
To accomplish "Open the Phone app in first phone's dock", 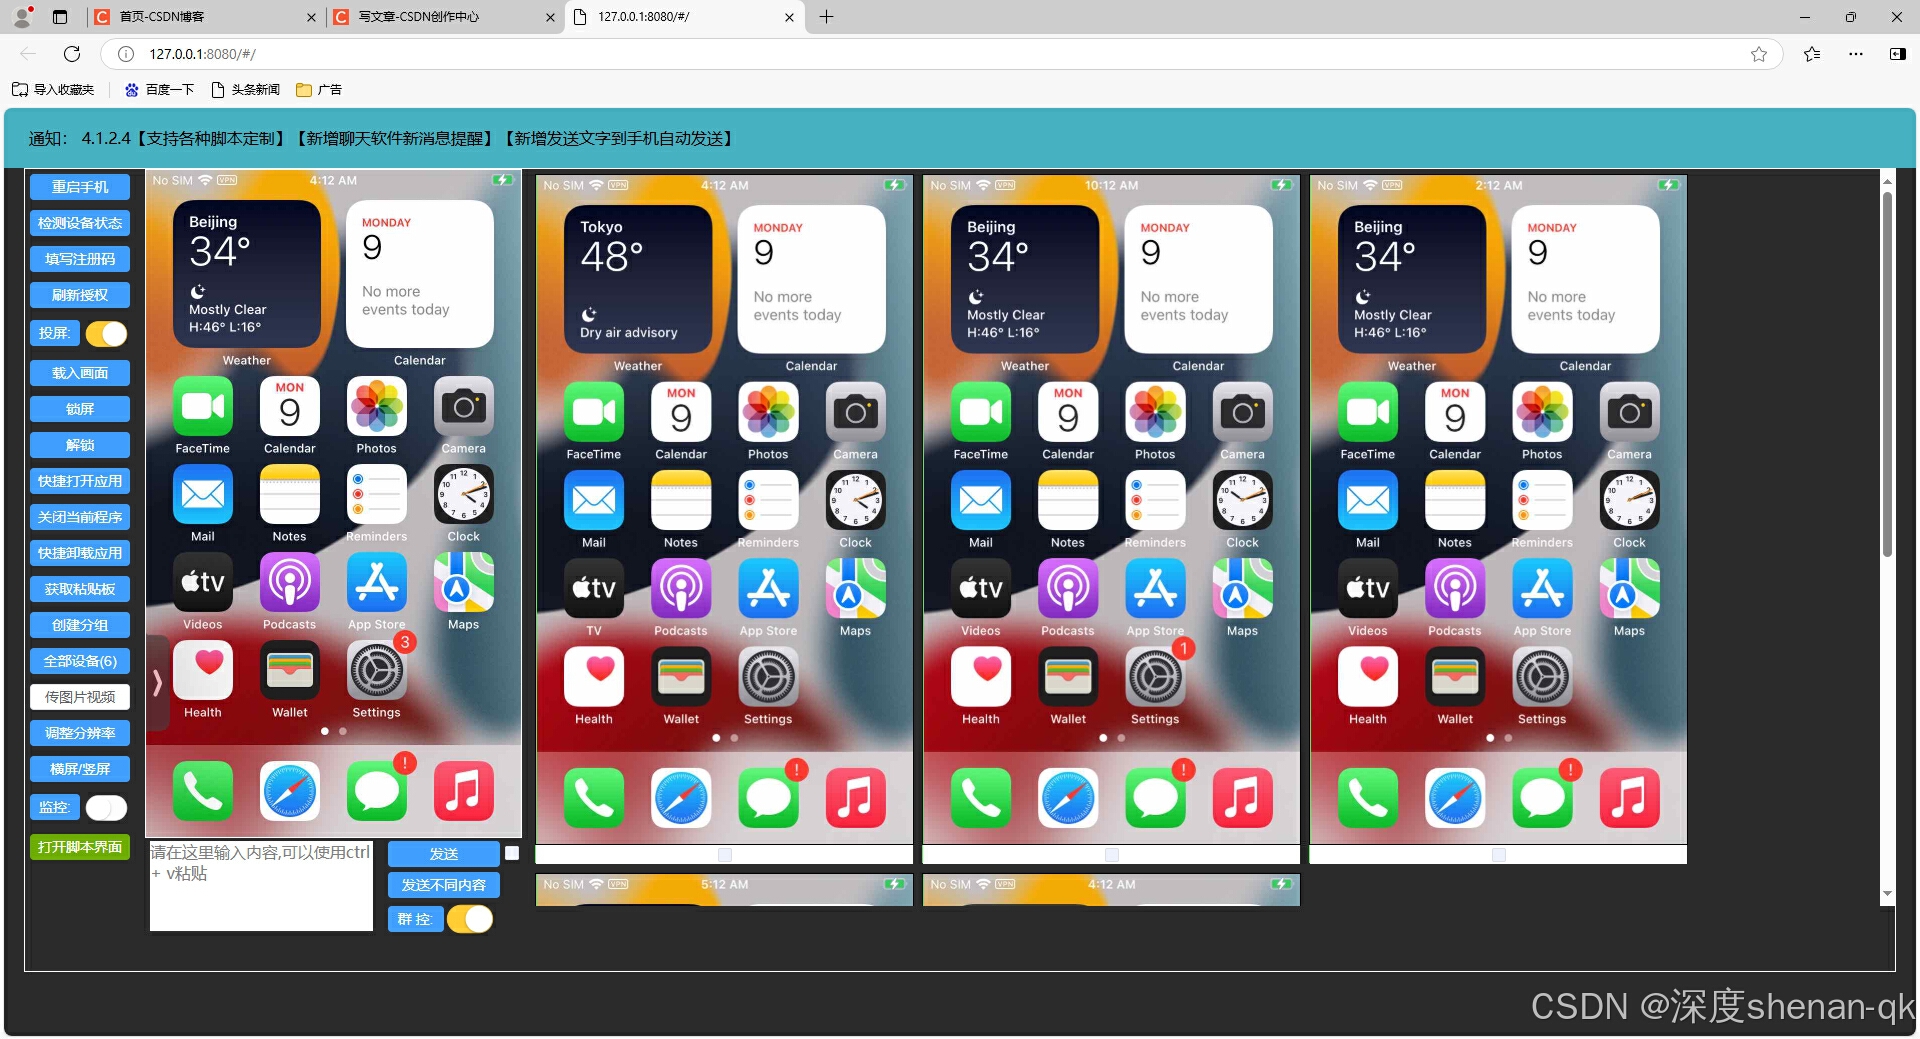I will 203,790.
